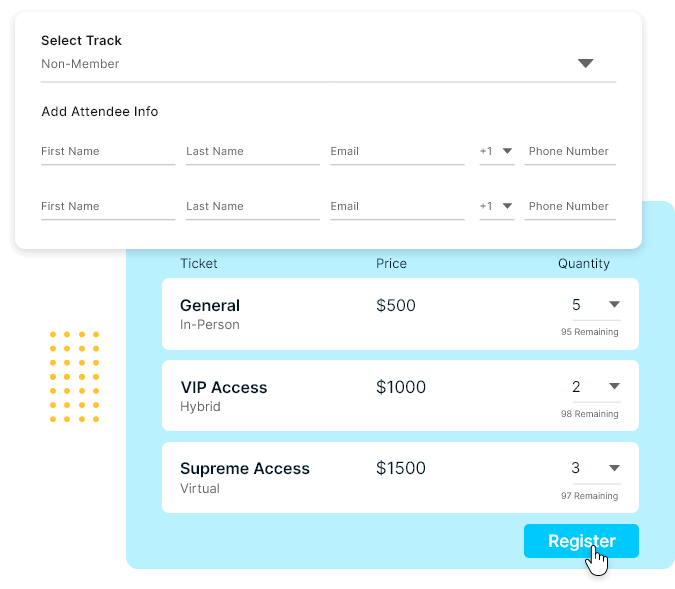Screen dimensions: 675x589
Task: Click the second attendee Email field
Action: click(397, 207)
